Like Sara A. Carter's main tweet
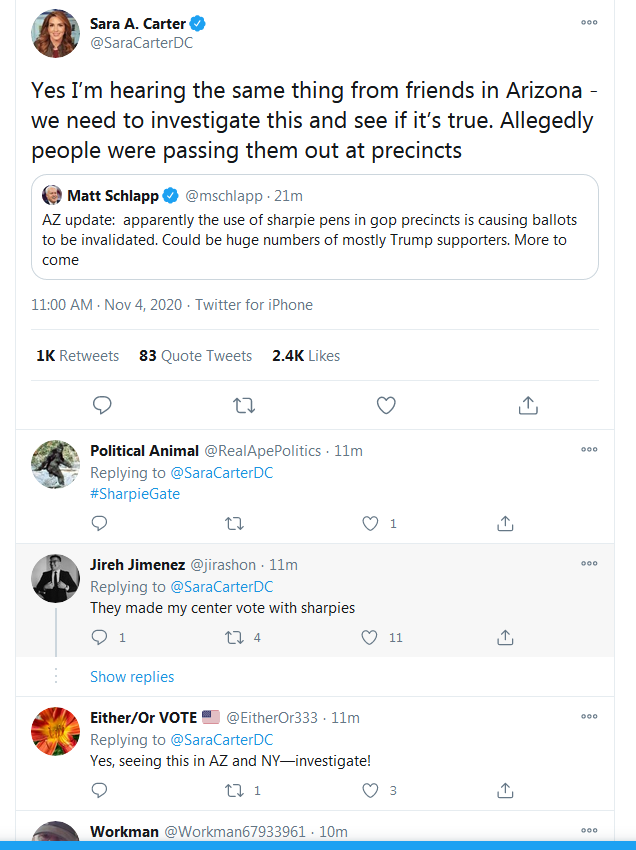This screenshot has height=850, width=636. pyautogui.click(x=386, y=405)
